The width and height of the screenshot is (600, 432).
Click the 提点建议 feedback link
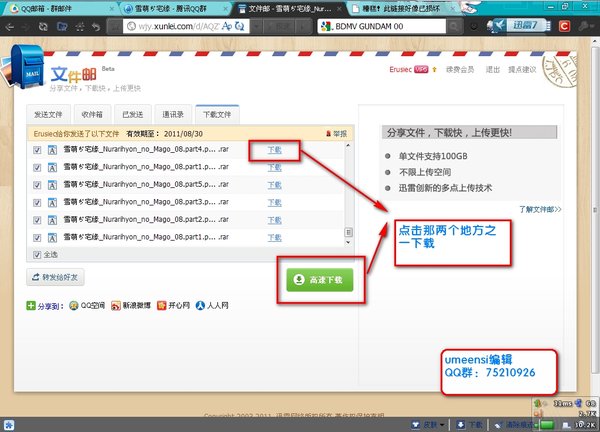point(522,69)
